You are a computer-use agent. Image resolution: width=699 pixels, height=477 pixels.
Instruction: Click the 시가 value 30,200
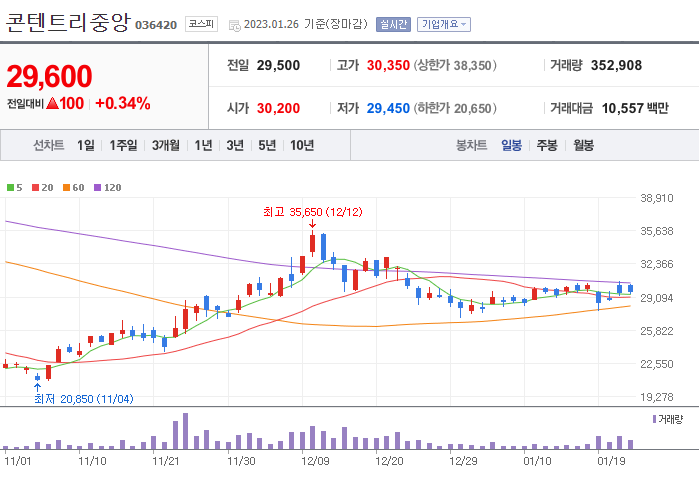tap(278, 108)
